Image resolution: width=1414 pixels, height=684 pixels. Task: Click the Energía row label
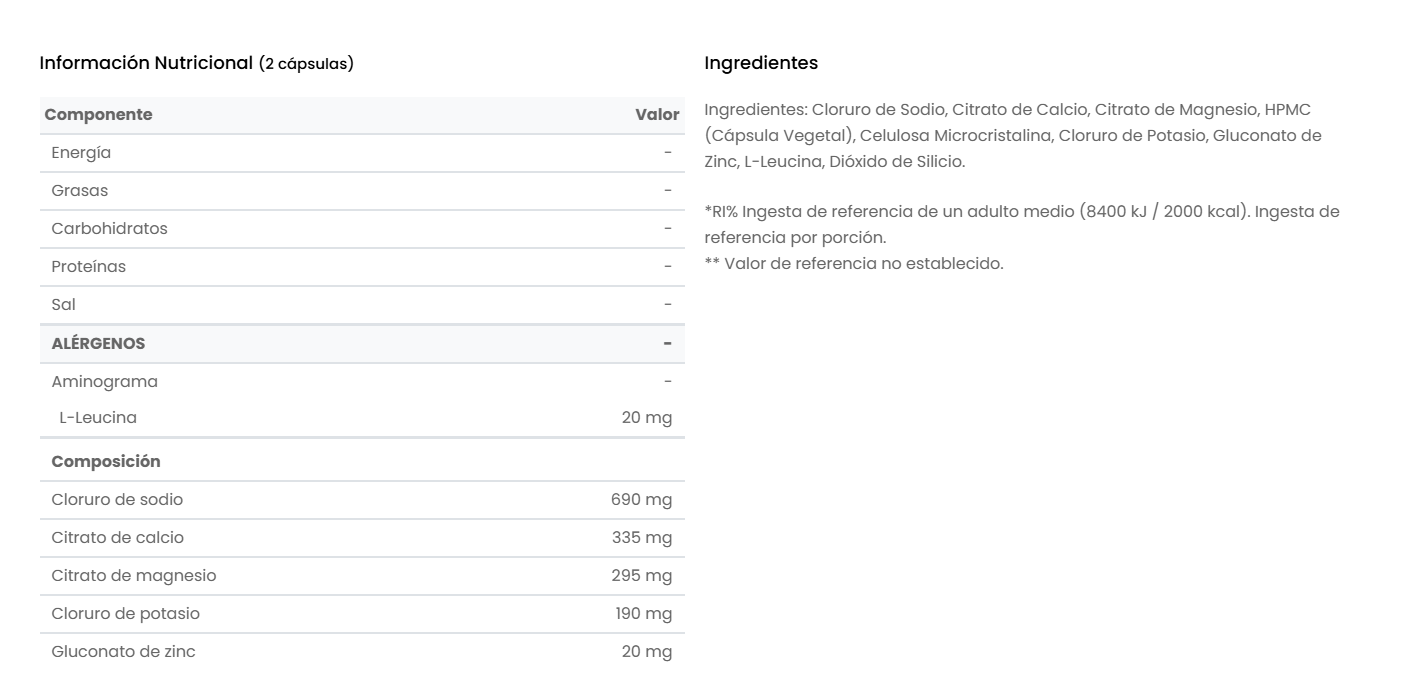81,153
